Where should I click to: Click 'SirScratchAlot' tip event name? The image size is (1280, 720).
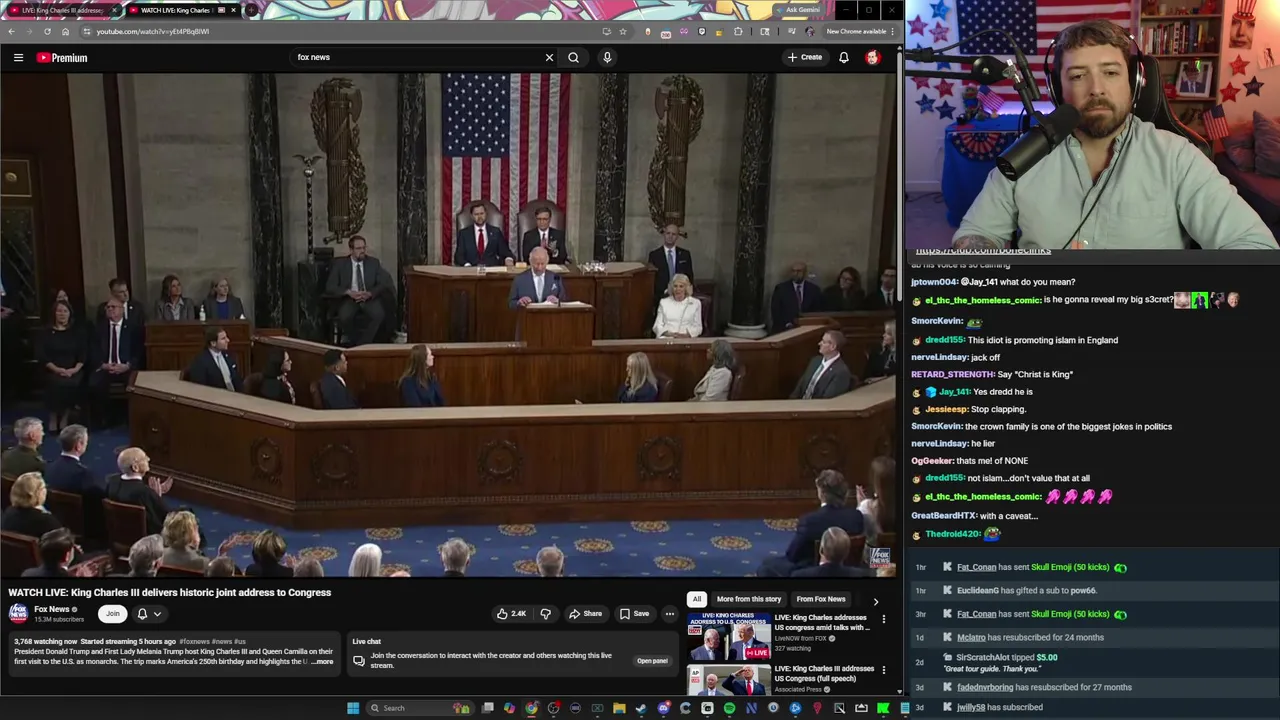coord(982,657)
